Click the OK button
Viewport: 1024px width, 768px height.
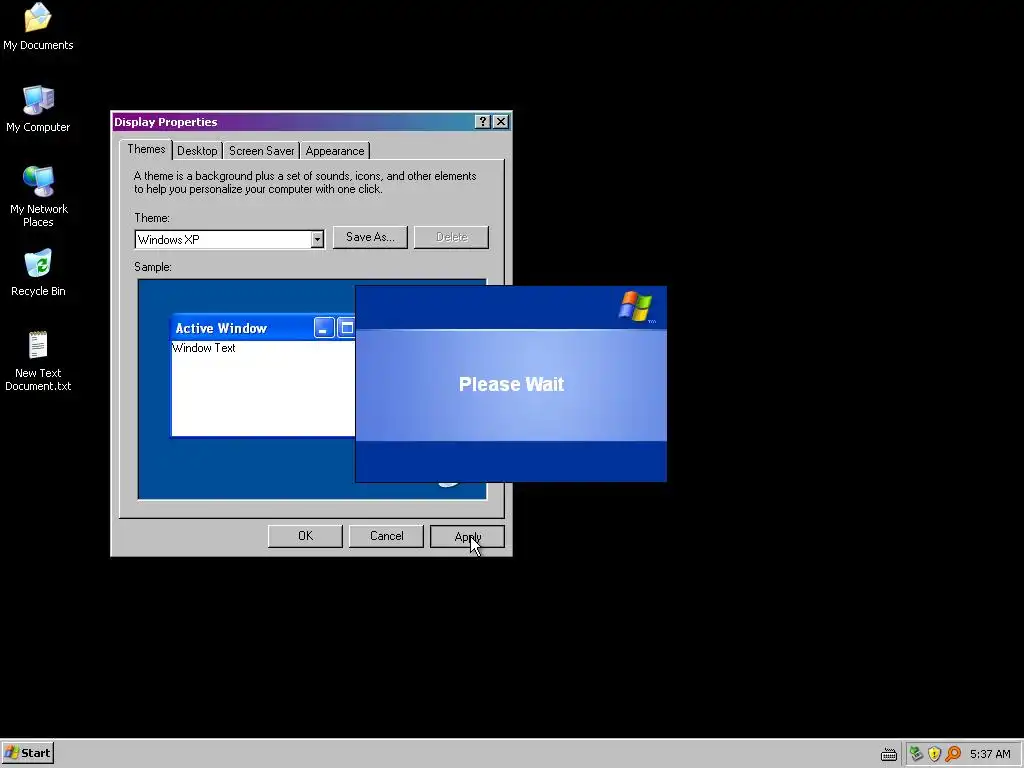coord(305,536)
